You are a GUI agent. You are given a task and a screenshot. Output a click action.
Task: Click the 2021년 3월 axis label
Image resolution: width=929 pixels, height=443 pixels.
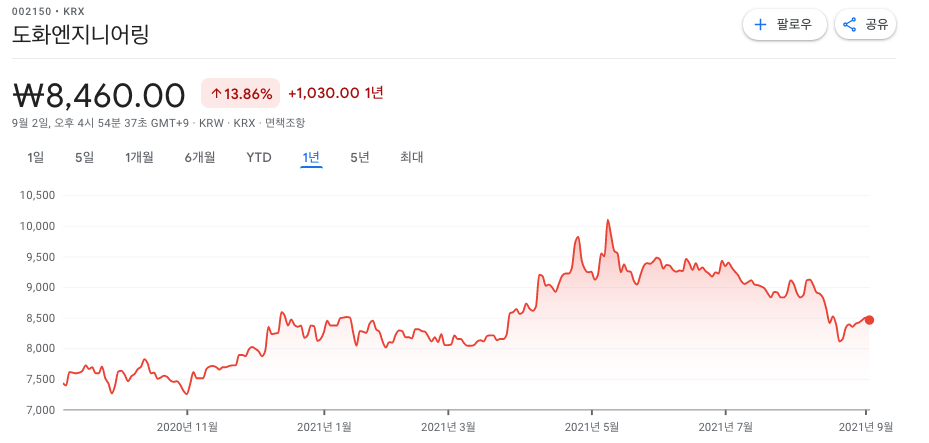tap(449, 426)
